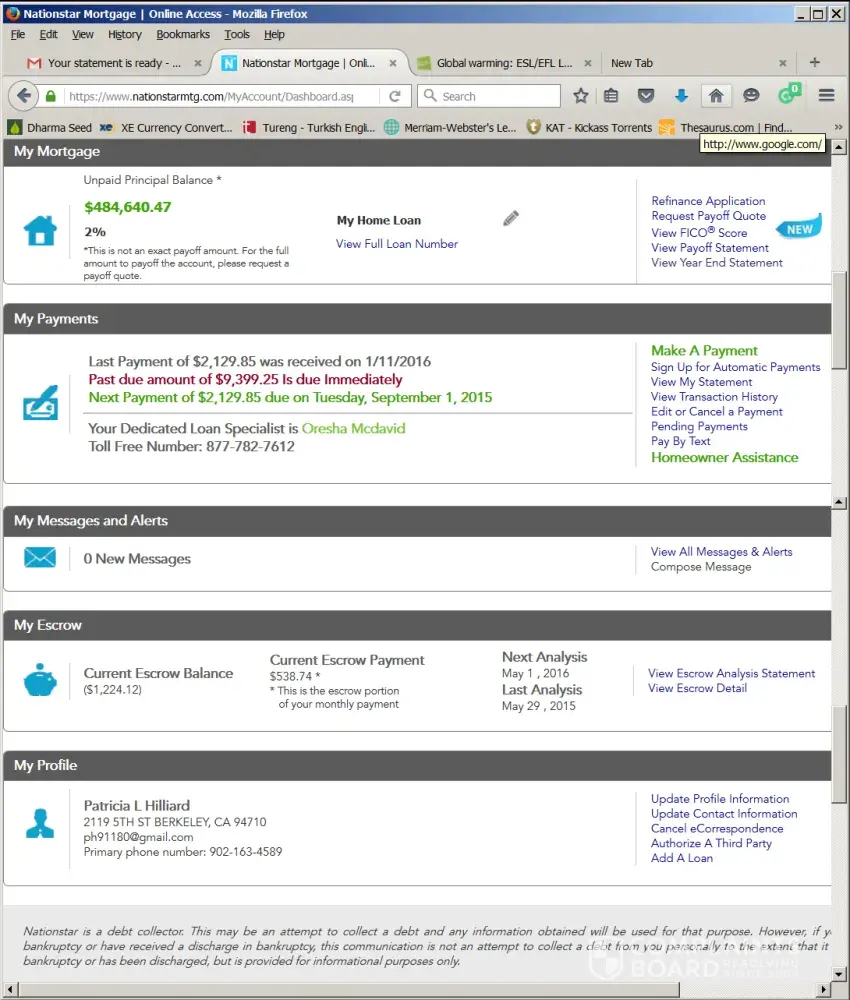The width and height of the screenshot is (850, 1000).
Task: Open View Transaction History
Action: tap(714, 397)
